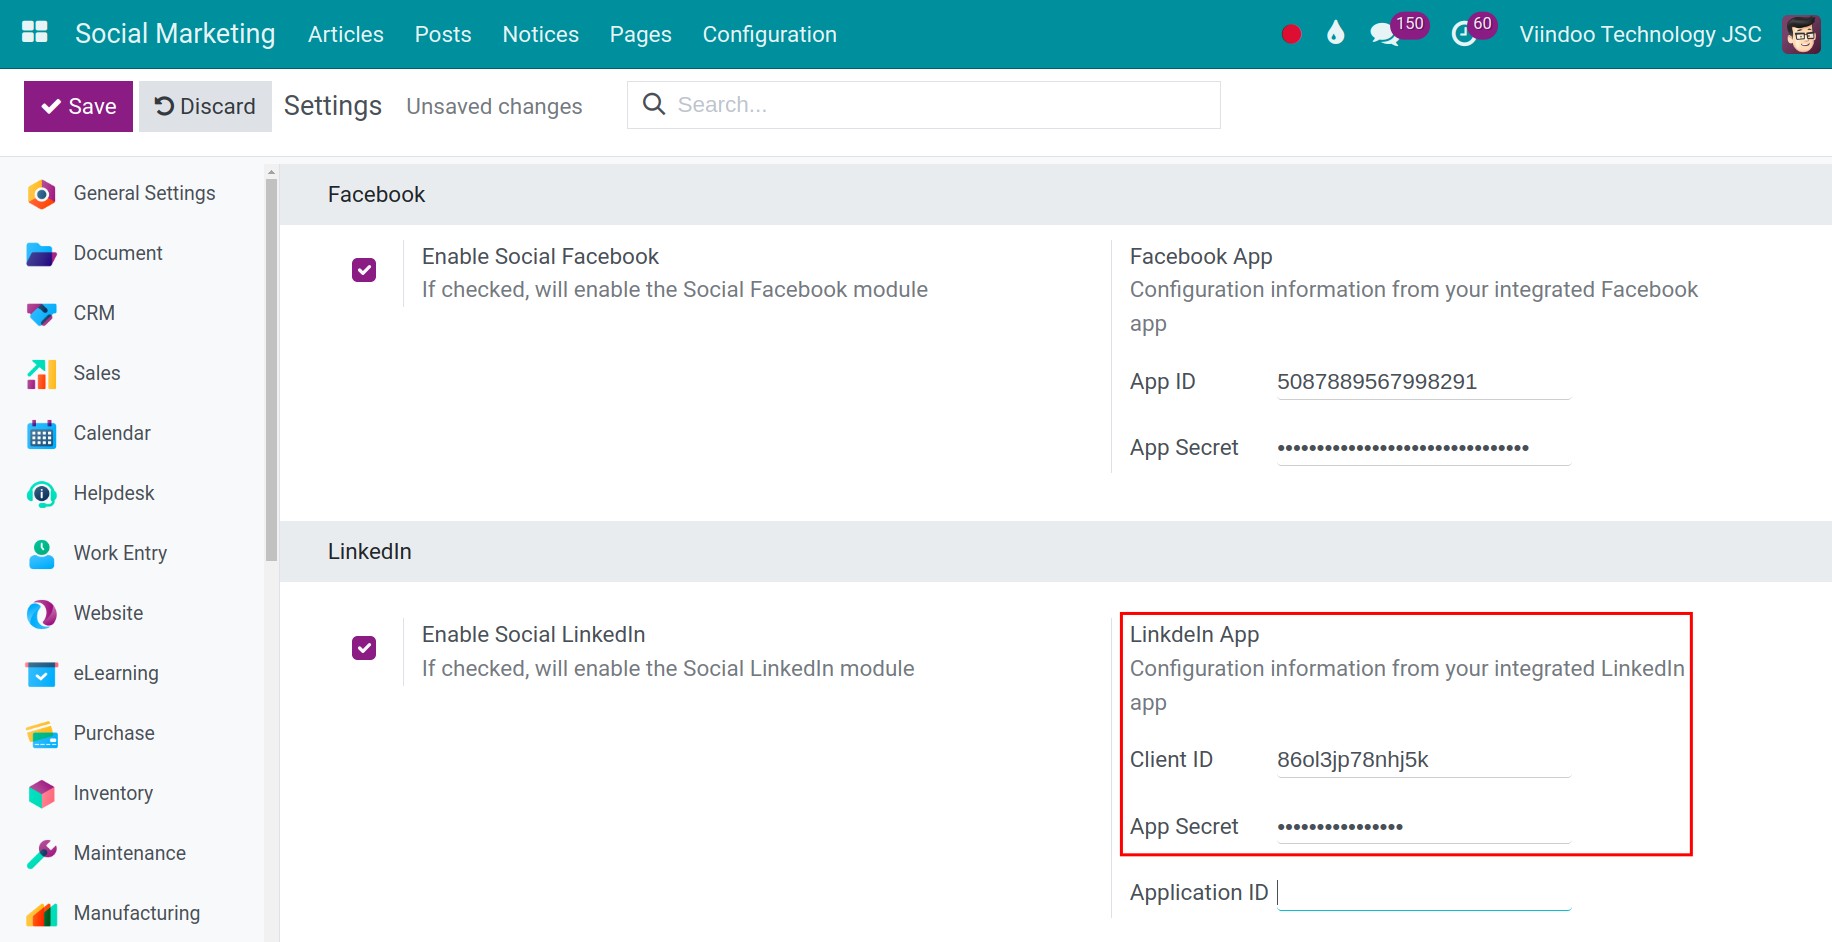Image resolution: width=1832 pixels, height=942 pixels.
Task: Select General Settings in sidebar
Action: coord(144,193)
